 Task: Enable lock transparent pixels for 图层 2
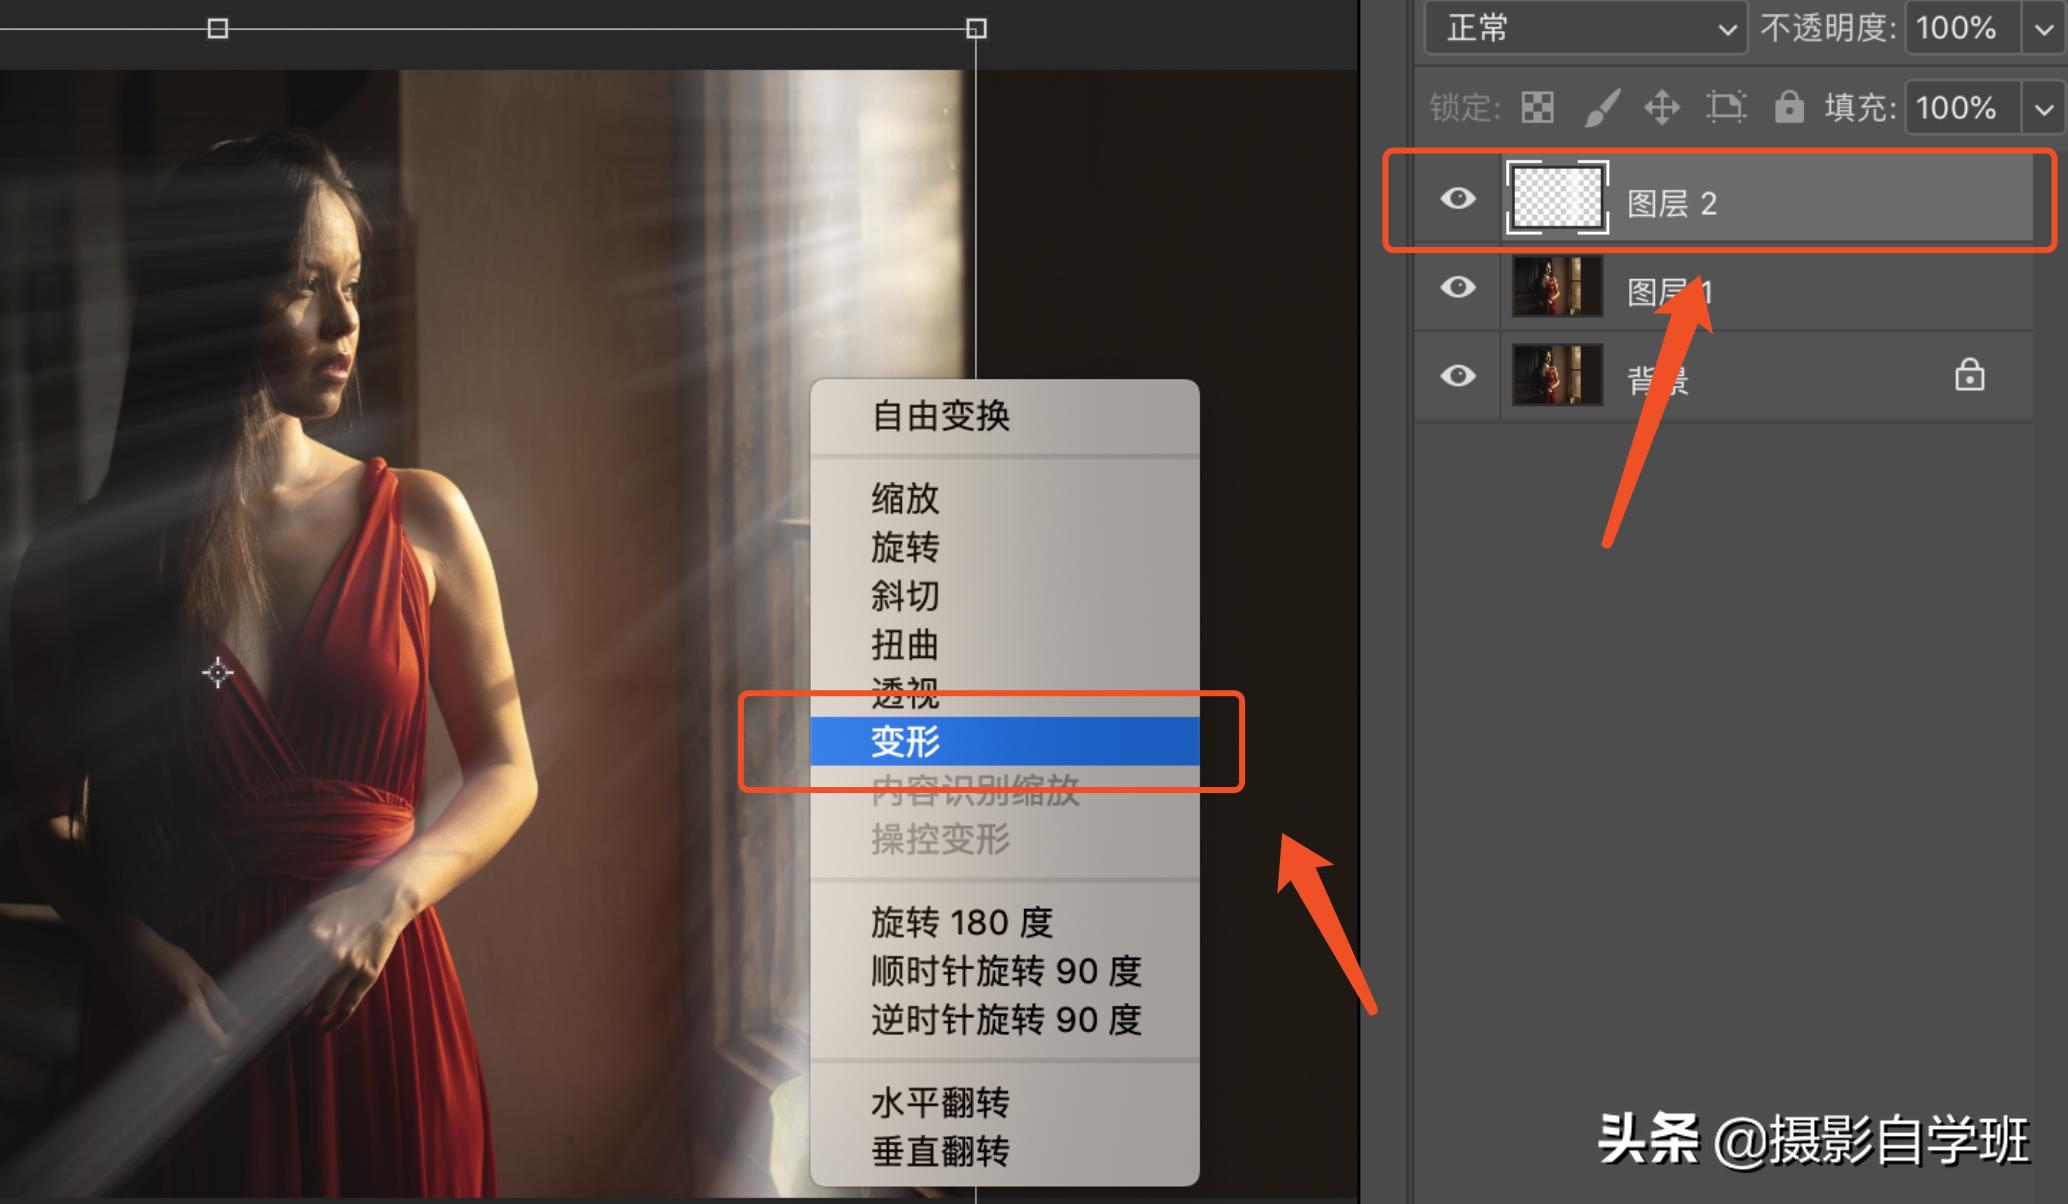(1536, 108)
